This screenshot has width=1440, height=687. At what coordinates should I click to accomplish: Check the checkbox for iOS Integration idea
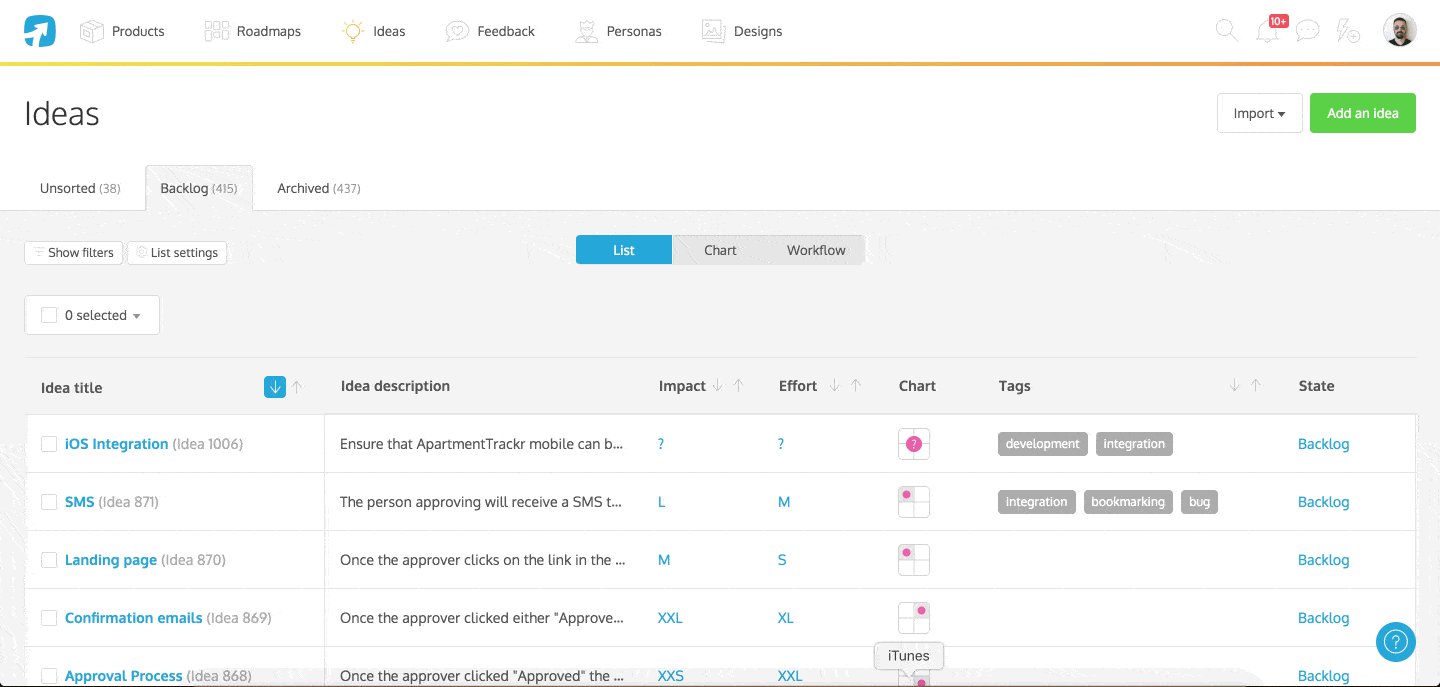pos(49,443)
